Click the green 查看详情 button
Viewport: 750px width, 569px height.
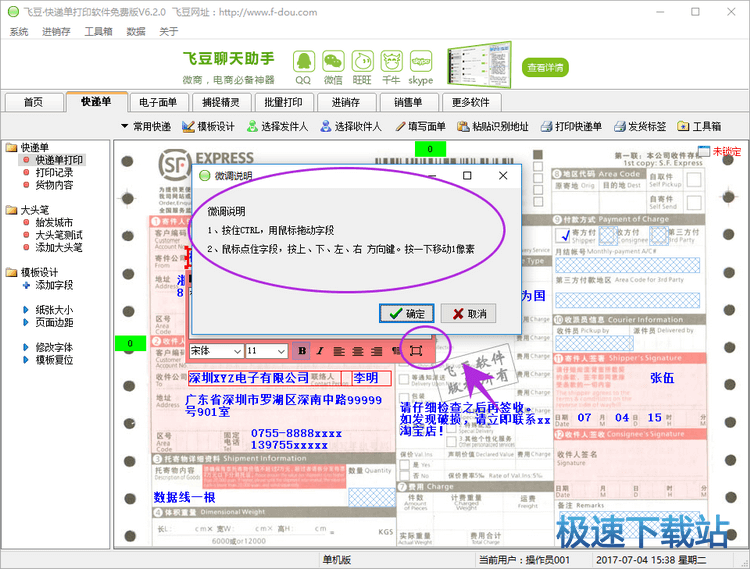pyautogui.click(x=545, y=67)
